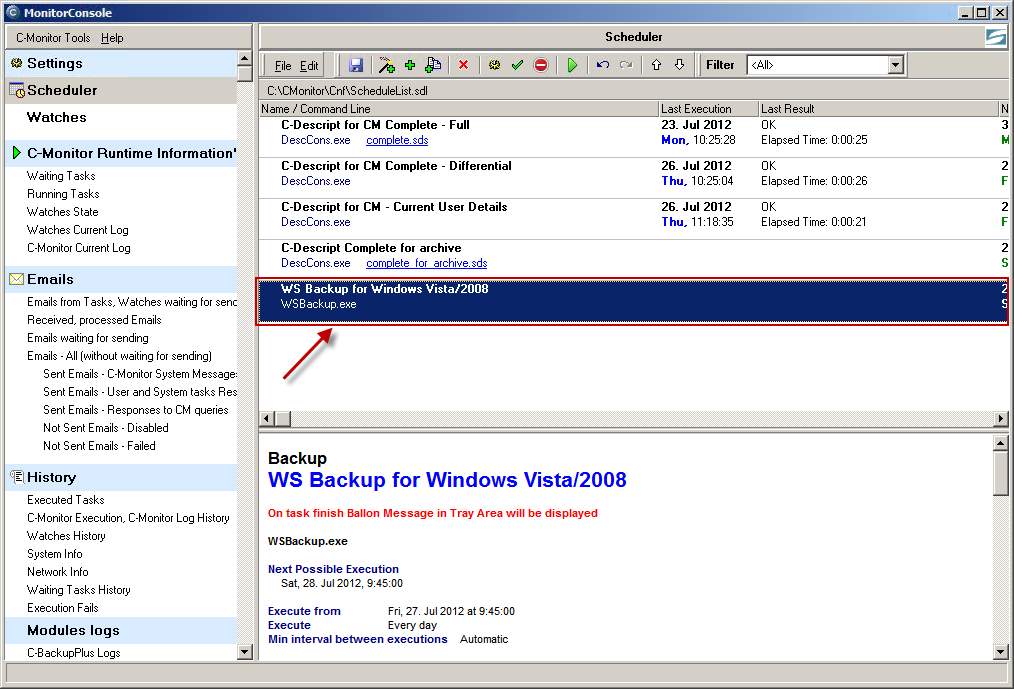Open Received, processed Emails

coord(94,320)
